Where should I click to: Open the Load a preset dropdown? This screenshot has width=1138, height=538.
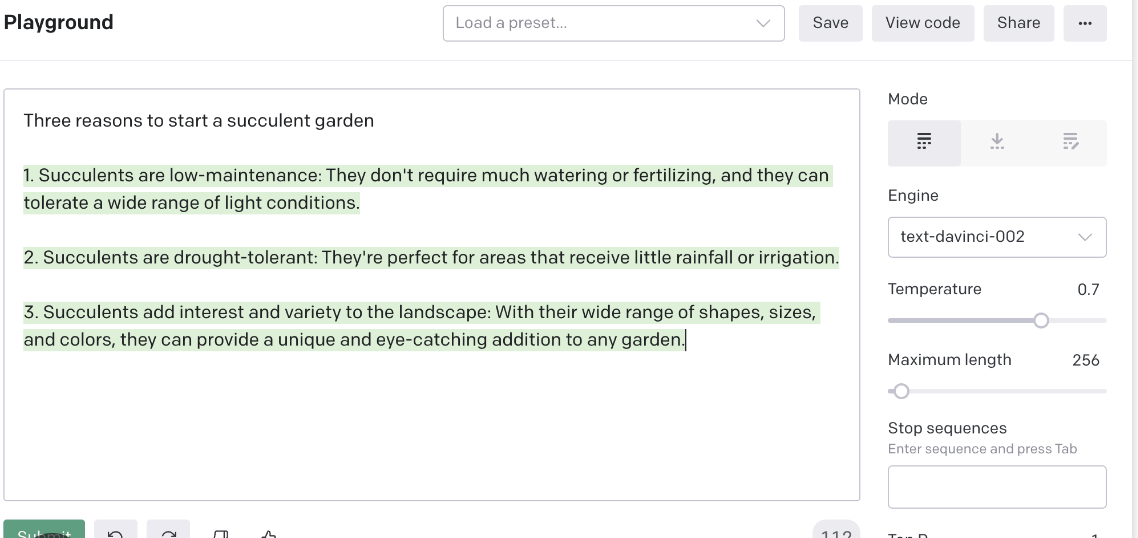[x=613, y=23]
